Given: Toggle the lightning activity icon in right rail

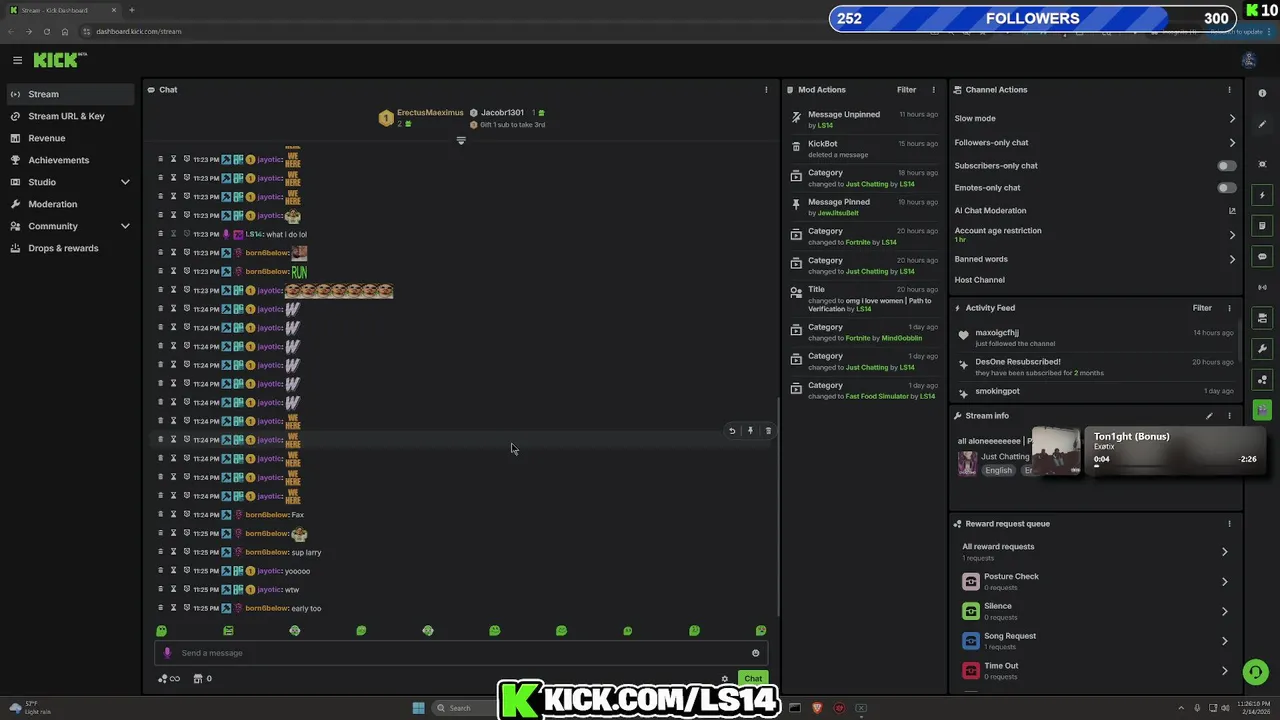Looking at the screenshot, I should [1262, 195].
